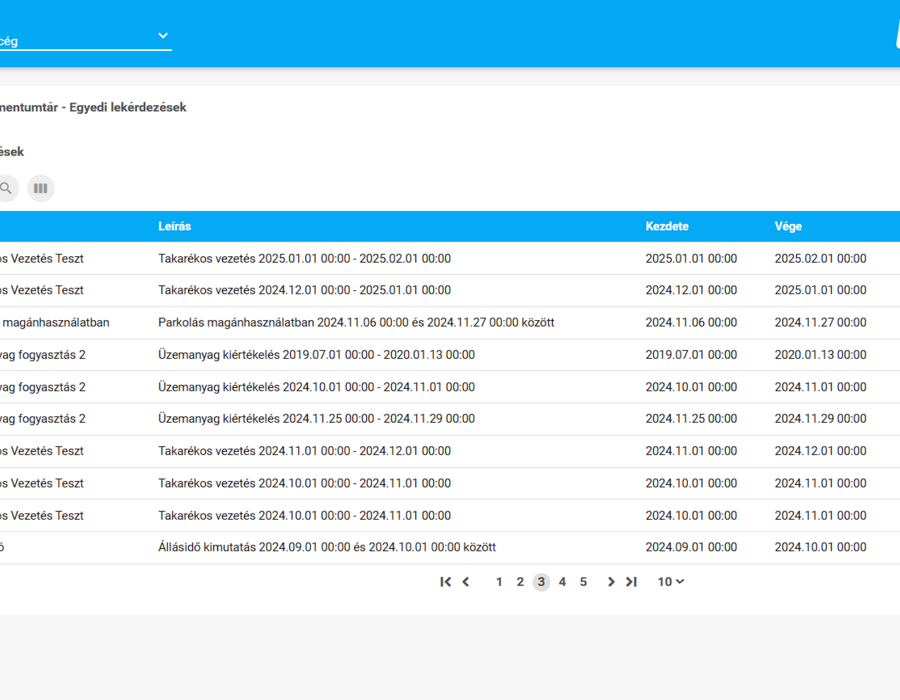Viewport: 900px width, 700px height.
Task: Go to the next page
Action: 611,582
